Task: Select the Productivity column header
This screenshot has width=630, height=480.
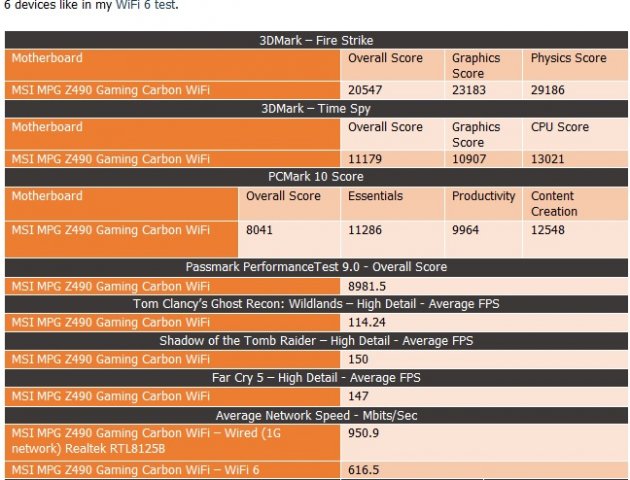Action: click(x=483, y=196)
